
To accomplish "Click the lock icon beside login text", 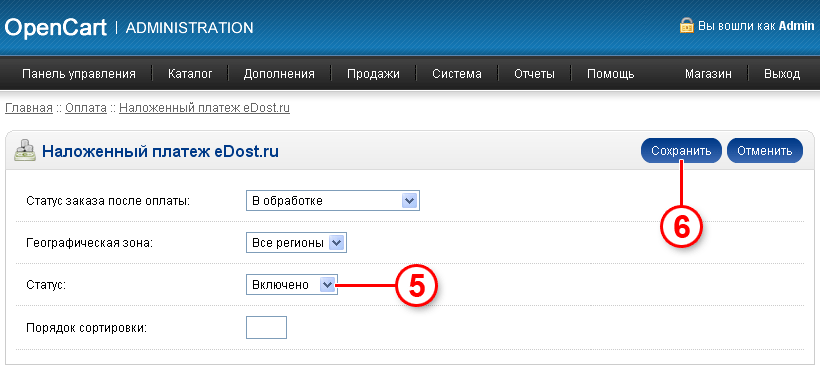I will click(687, 25).
